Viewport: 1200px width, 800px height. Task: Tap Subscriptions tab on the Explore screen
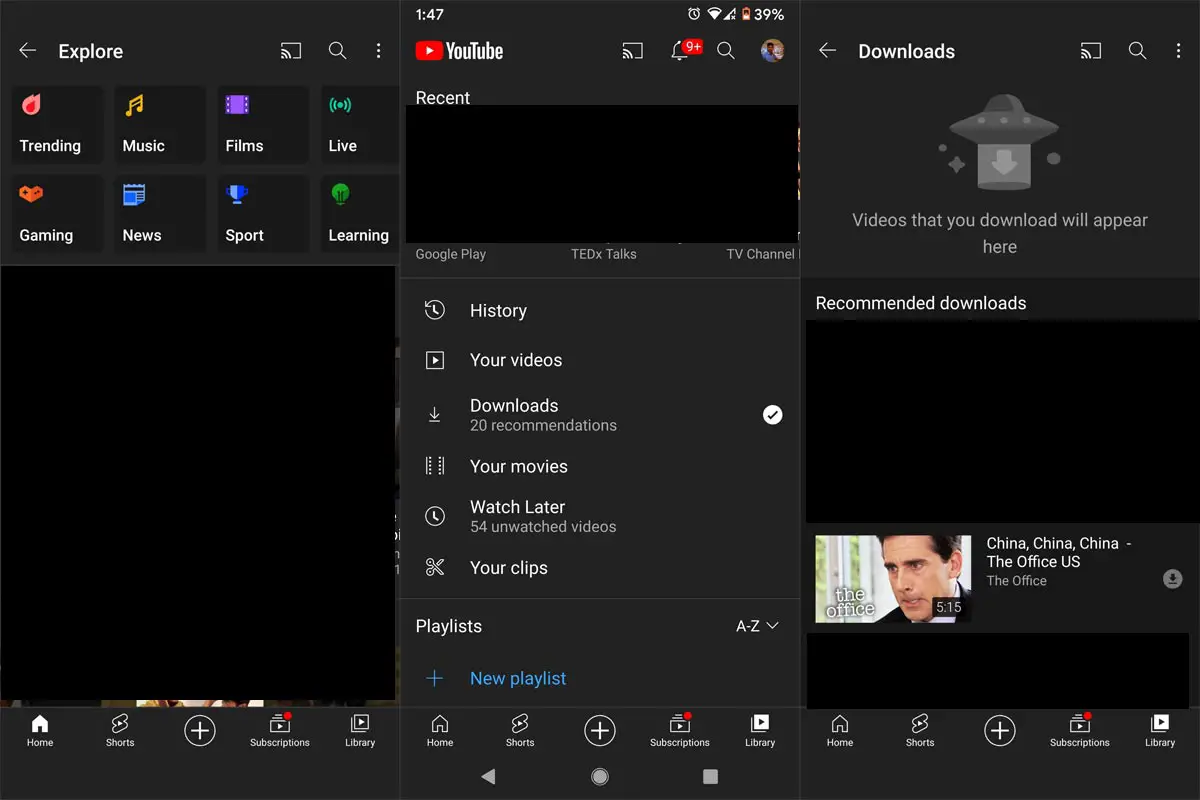(280, 731)
